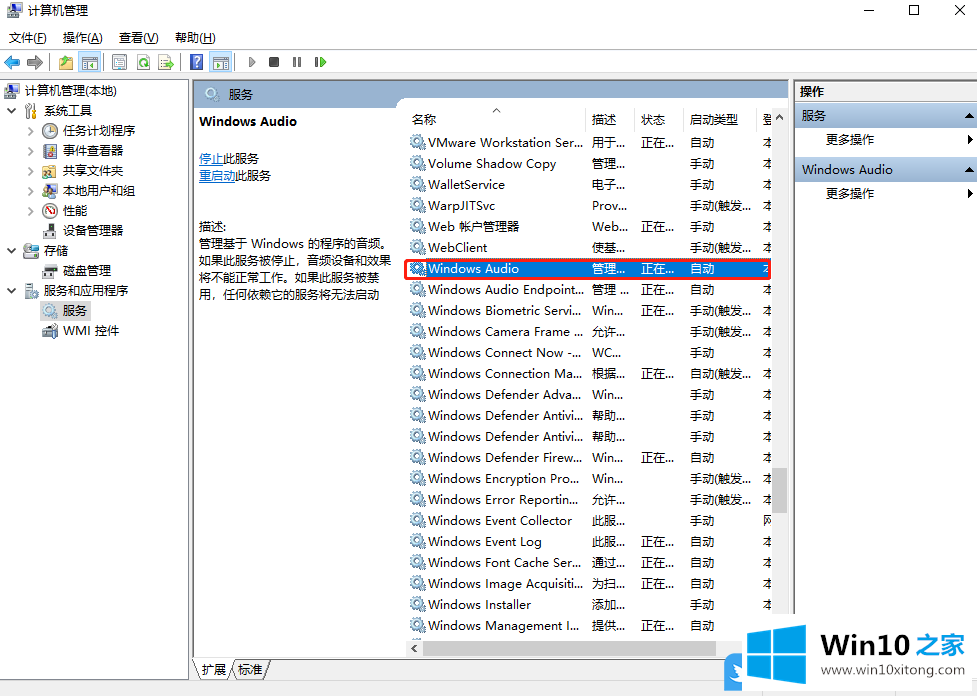Select 设备管理器 in the tree
Viewport: 977px width, 696px height.
click(x=93, y=231)
